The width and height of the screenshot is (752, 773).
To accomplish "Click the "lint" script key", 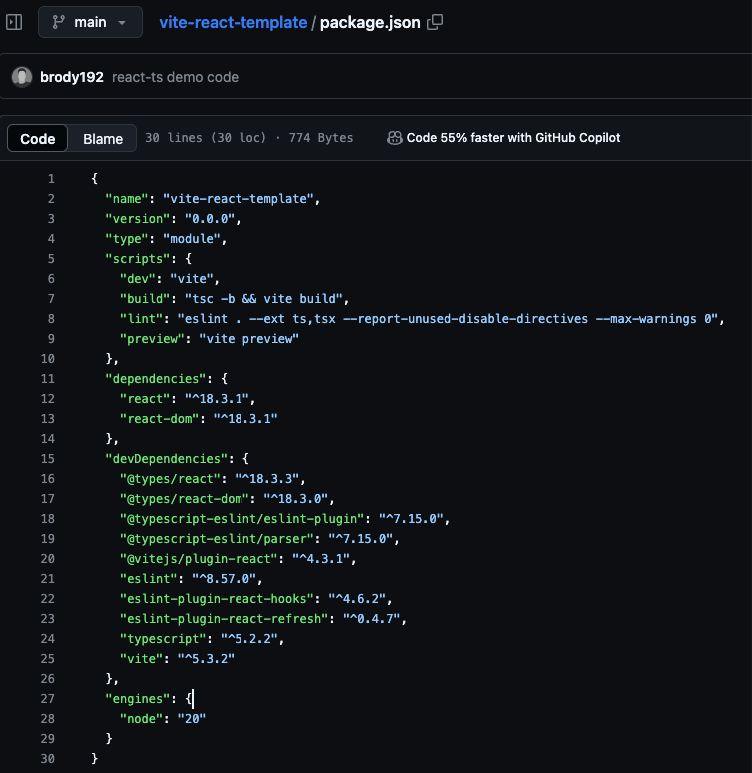I will click(x=141, y=319).
